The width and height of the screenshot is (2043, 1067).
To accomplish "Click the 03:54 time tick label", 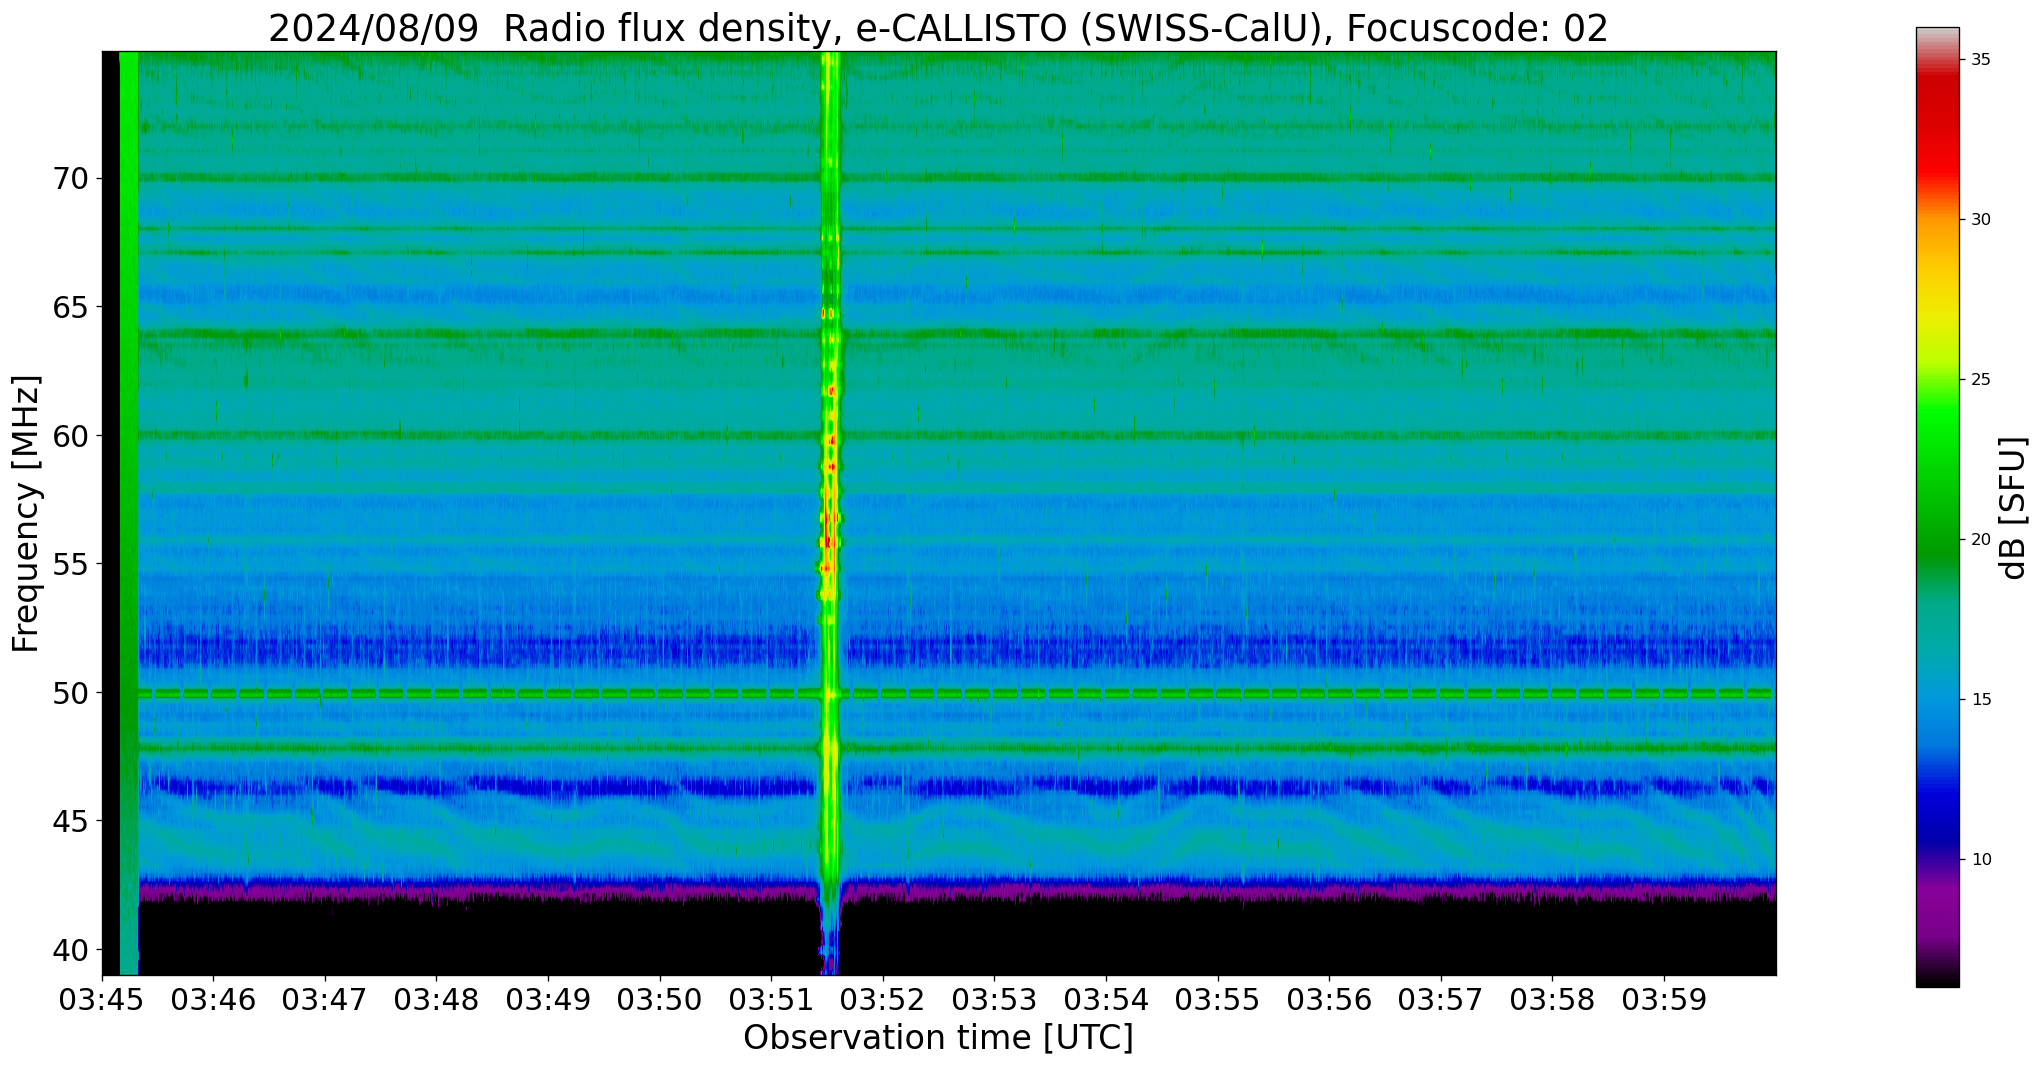I will click(1106, 999).
